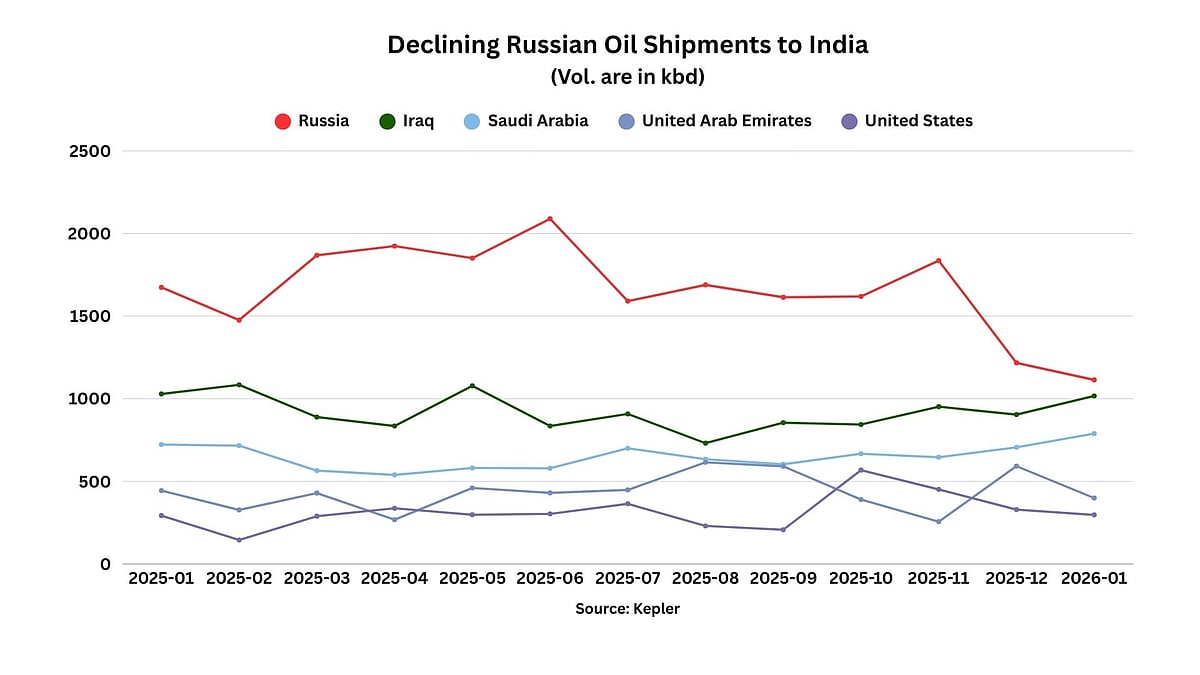1200x675 pixels.
Task: Click the 2025-06 x-axis label
Action: [550, 581]
